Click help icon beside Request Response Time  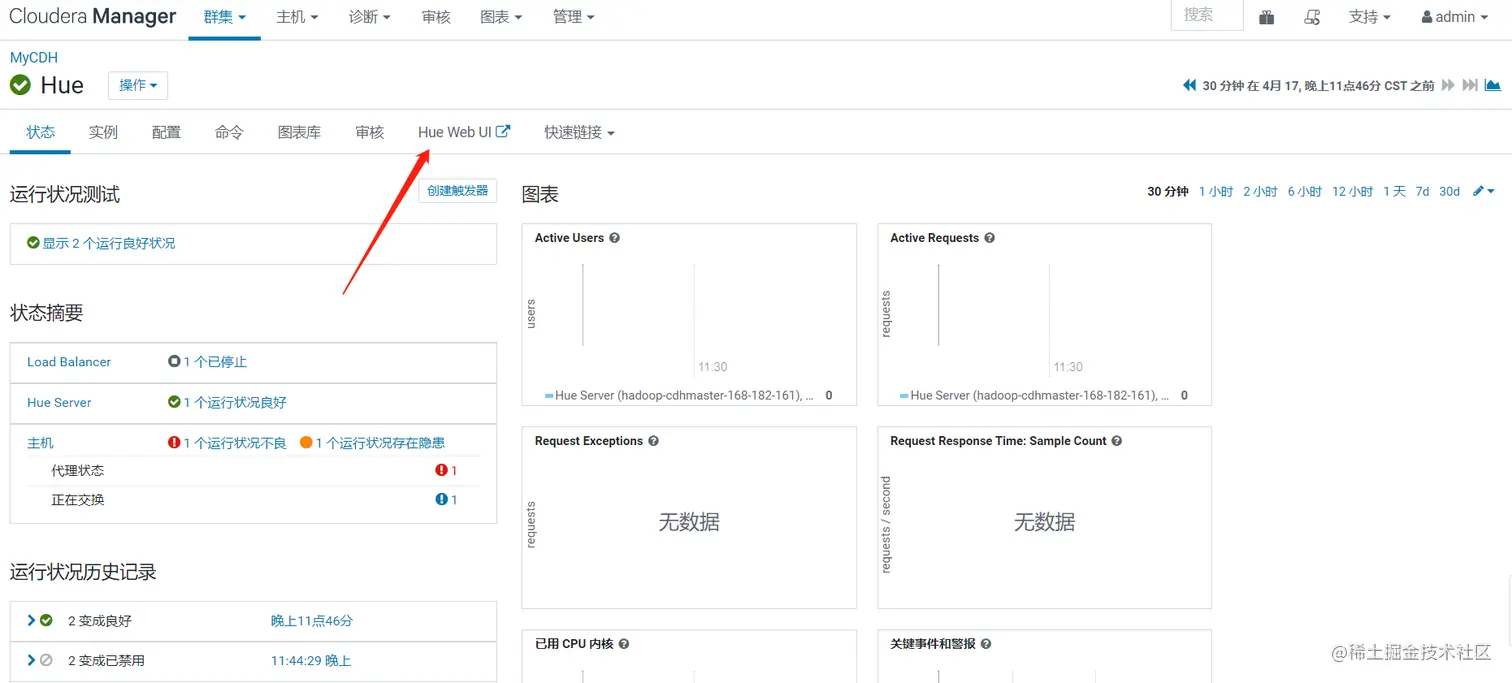click(x=1117, y=441)
